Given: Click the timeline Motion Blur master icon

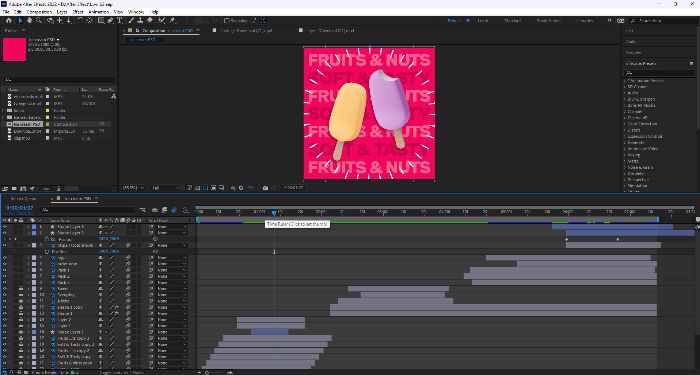Looking at the screenshot, I should pos(174,210).
